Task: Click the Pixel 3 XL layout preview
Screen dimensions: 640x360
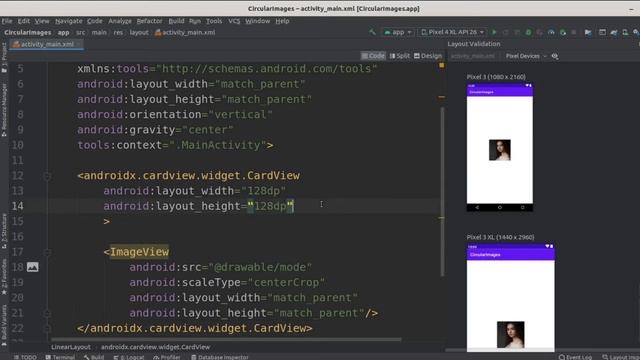Action: click(x=511, y=298)
